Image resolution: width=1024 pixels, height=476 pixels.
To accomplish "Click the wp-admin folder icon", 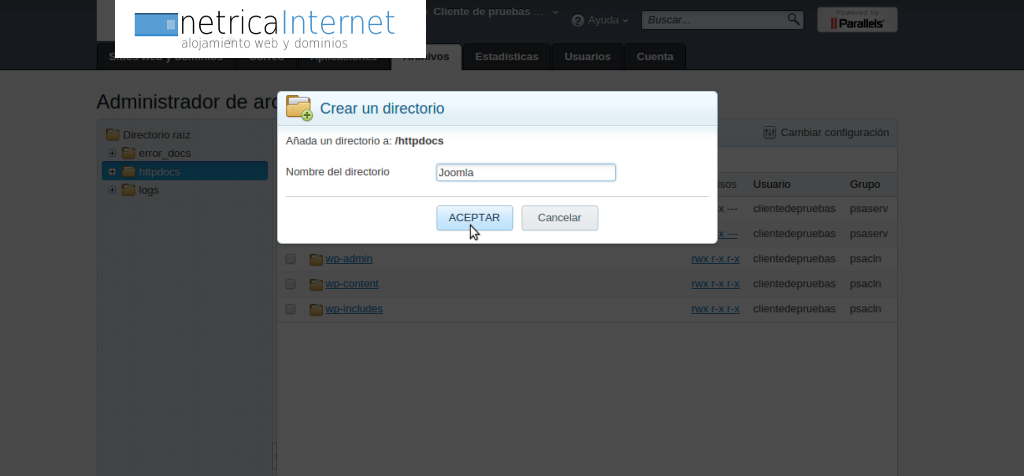I will 316,259.
